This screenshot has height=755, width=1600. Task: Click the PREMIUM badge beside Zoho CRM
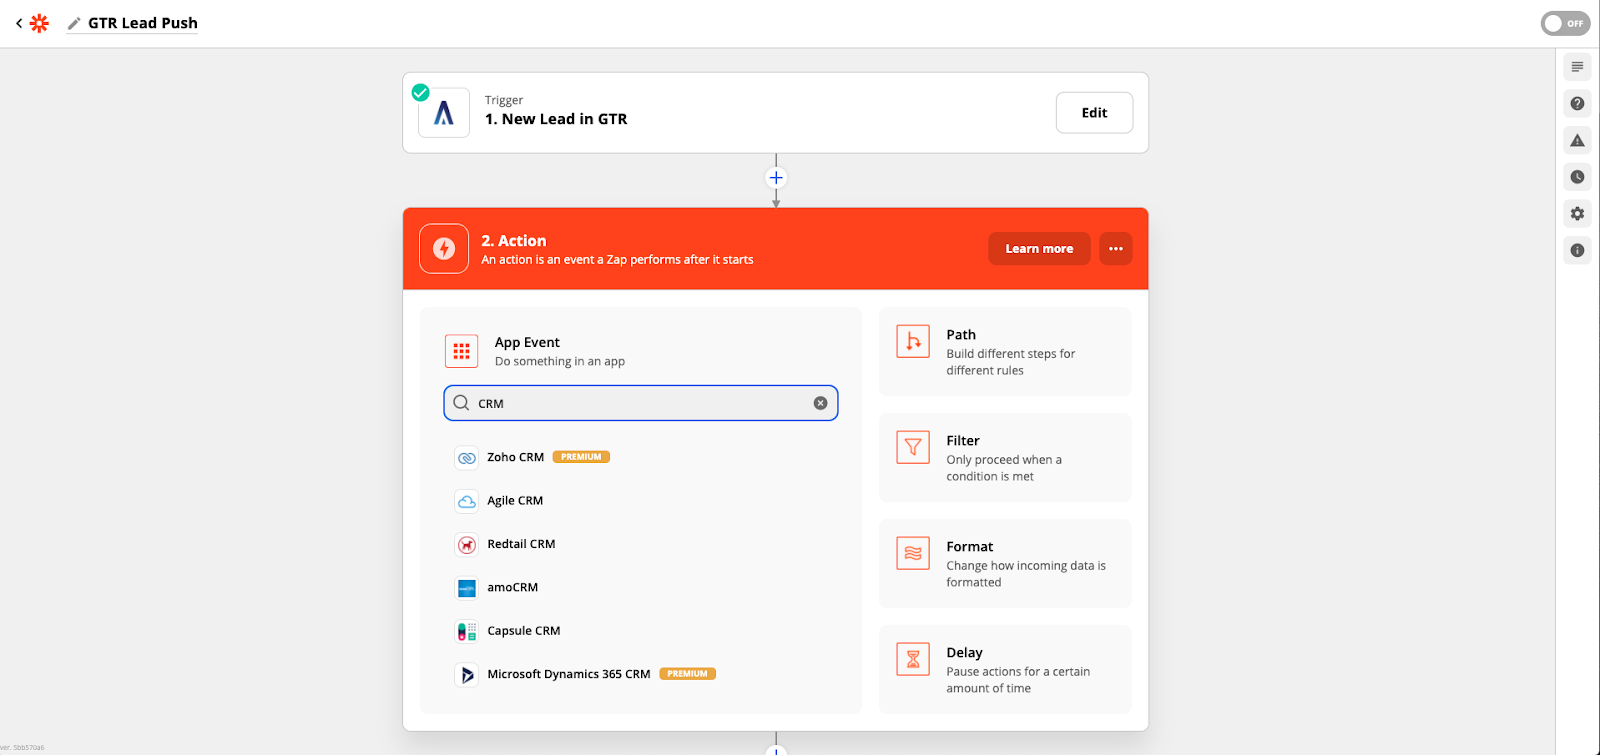point(581,457)
